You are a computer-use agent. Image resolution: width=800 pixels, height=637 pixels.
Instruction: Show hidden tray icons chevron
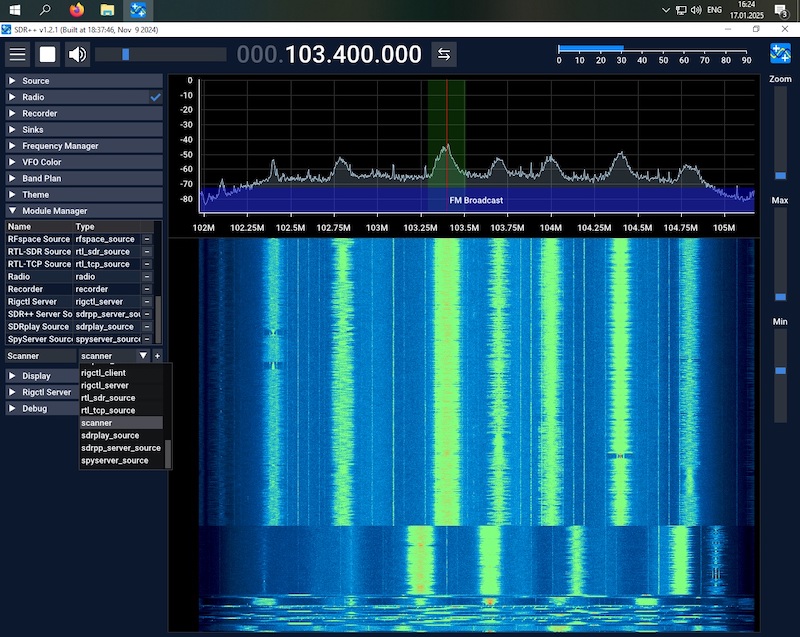tap(666, 10)
